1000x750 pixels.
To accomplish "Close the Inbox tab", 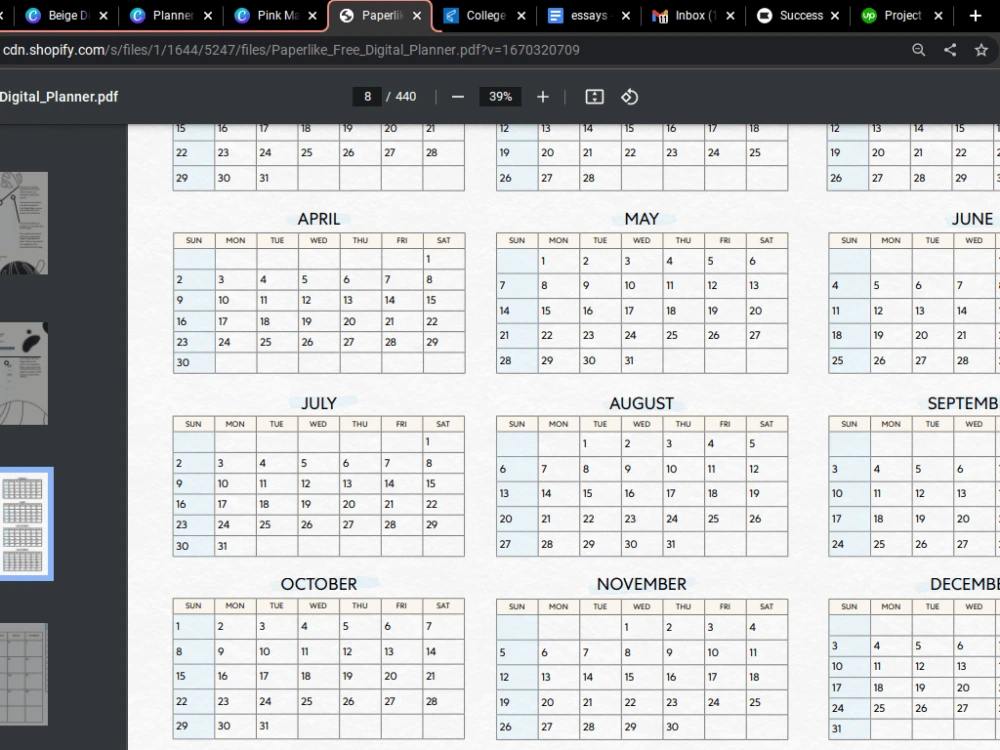I will coord(730,16).
